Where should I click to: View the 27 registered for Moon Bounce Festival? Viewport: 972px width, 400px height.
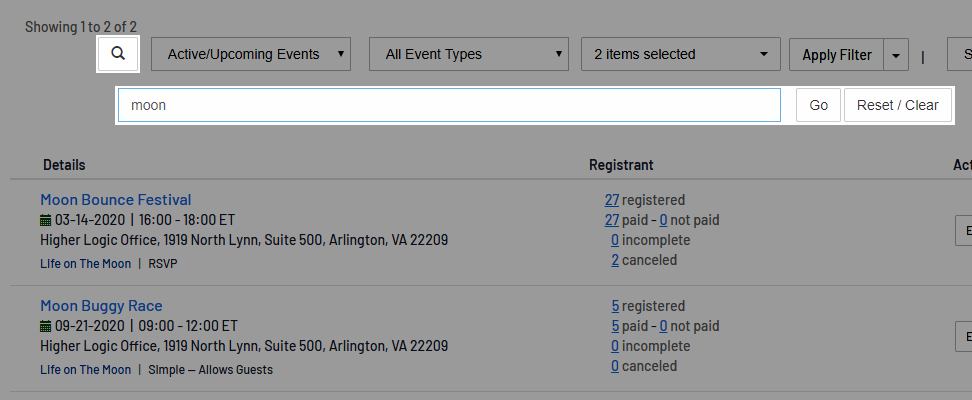point(612,200)
